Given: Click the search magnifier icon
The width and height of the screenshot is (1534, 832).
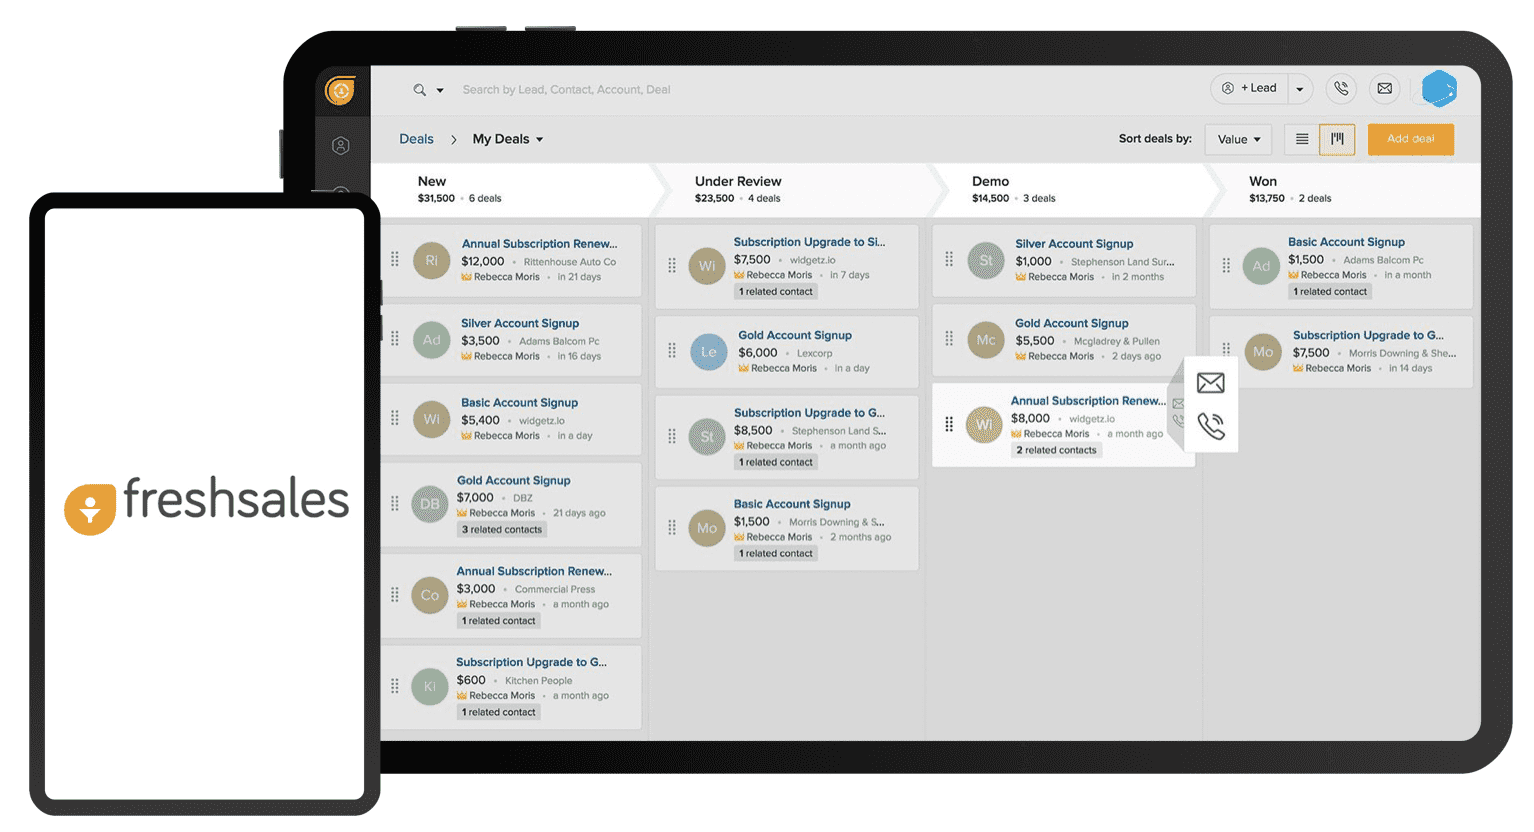Looking at the screenshot, I should tap(419, 90).
